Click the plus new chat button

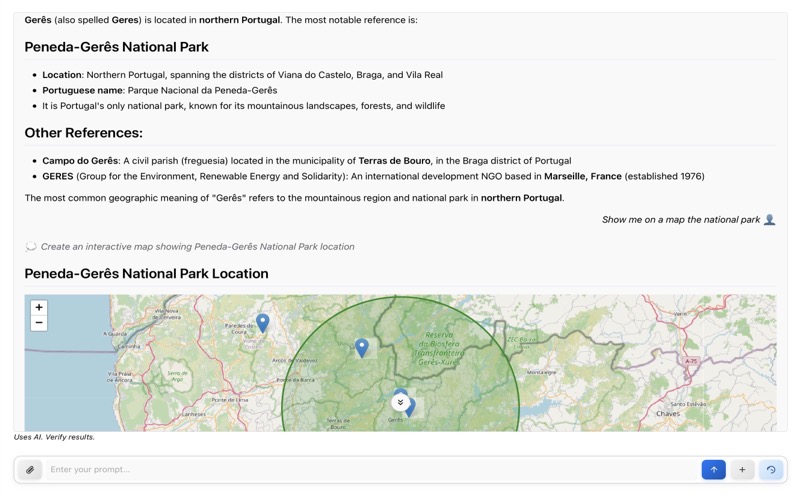point(742,470)
